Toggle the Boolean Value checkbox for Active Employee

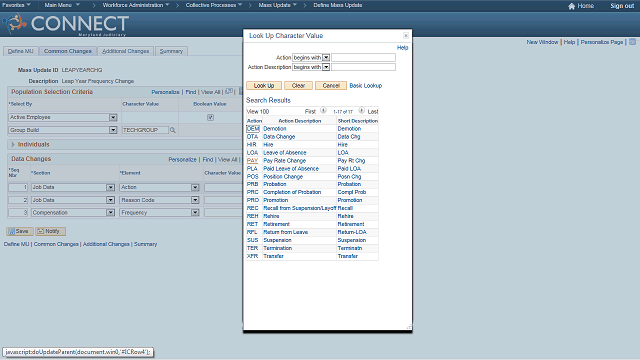210,118
